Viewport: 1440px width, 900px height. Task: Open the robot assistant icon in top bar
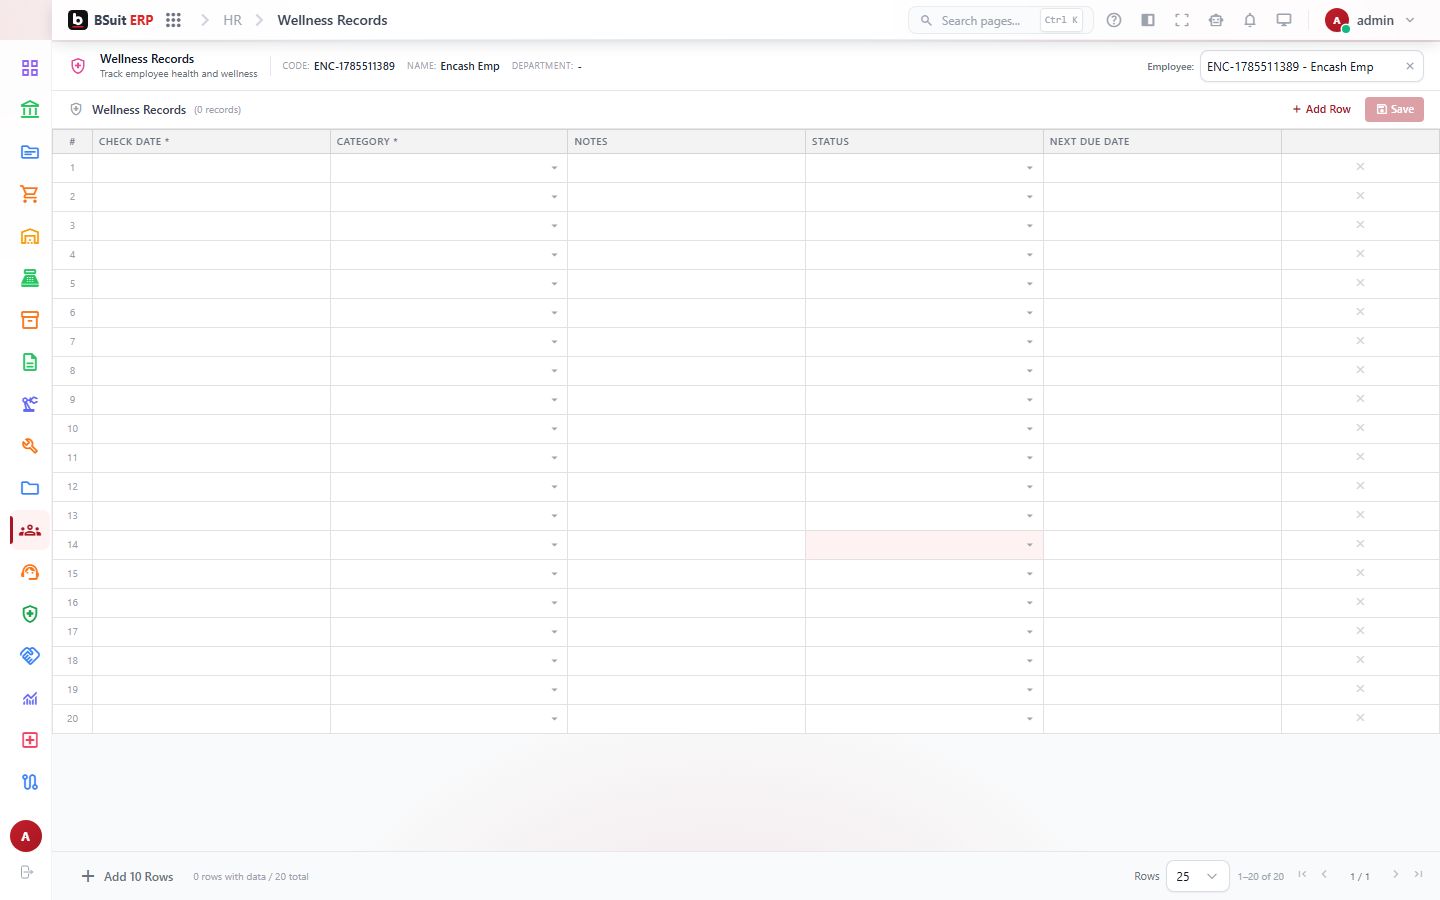click(x=1216, y=20)
